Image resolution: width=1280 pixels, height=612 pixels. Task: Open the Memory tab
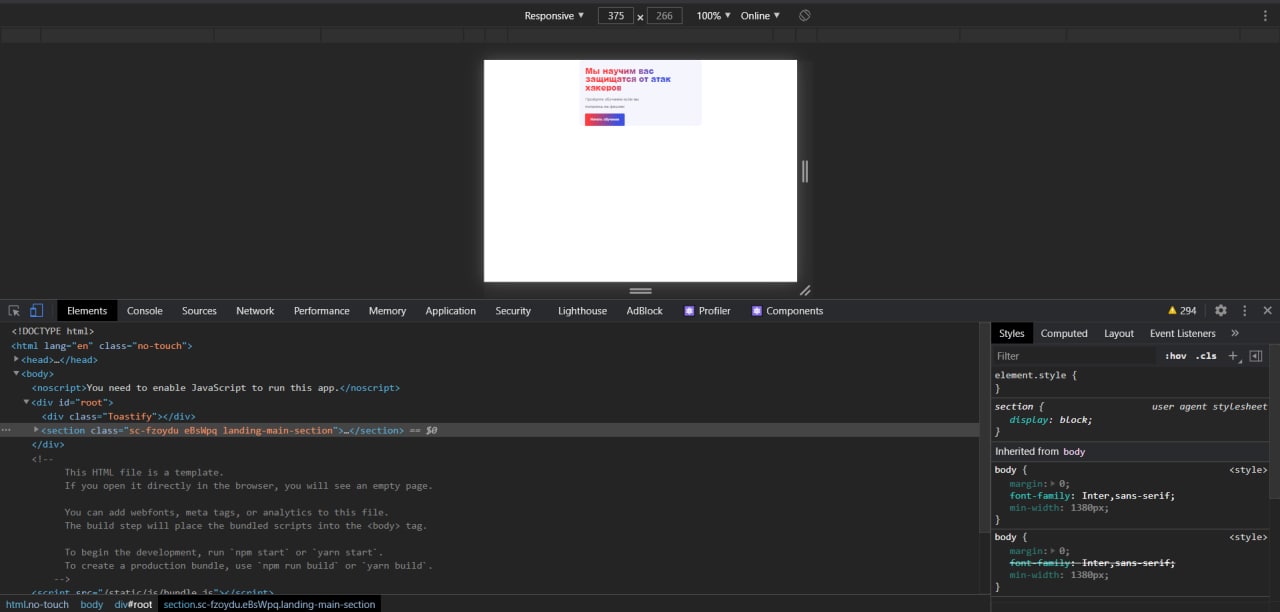click(387, 311)
